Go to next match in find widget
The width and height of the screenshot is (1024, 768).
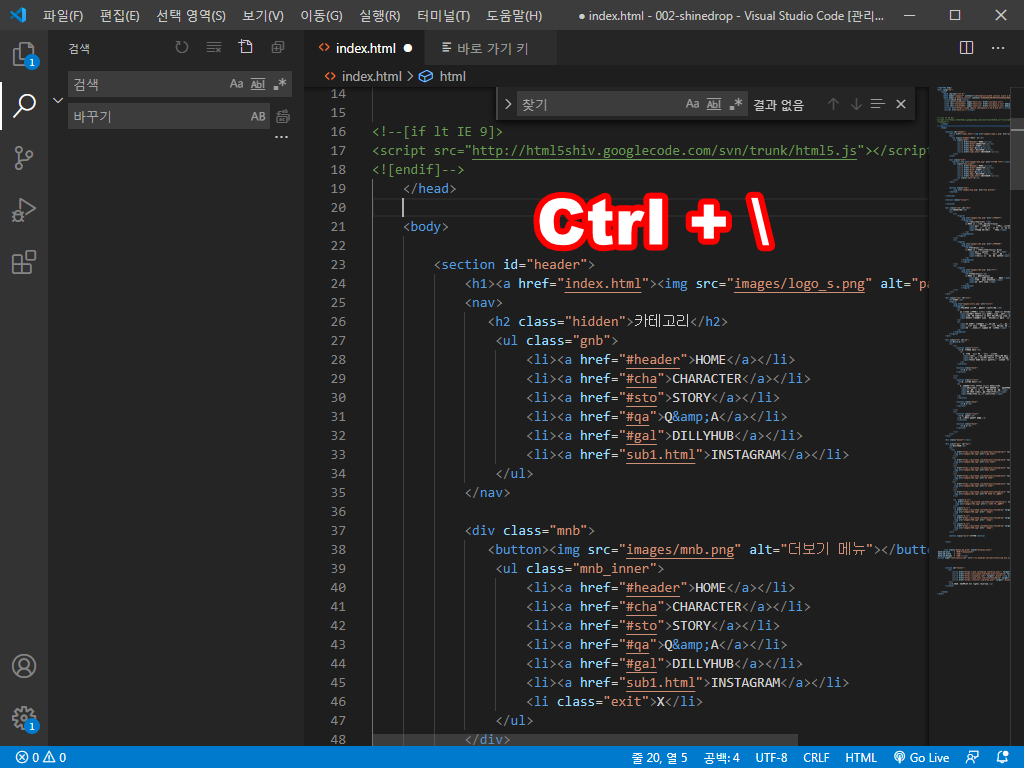pyautogui.click(x=856, y=104)
